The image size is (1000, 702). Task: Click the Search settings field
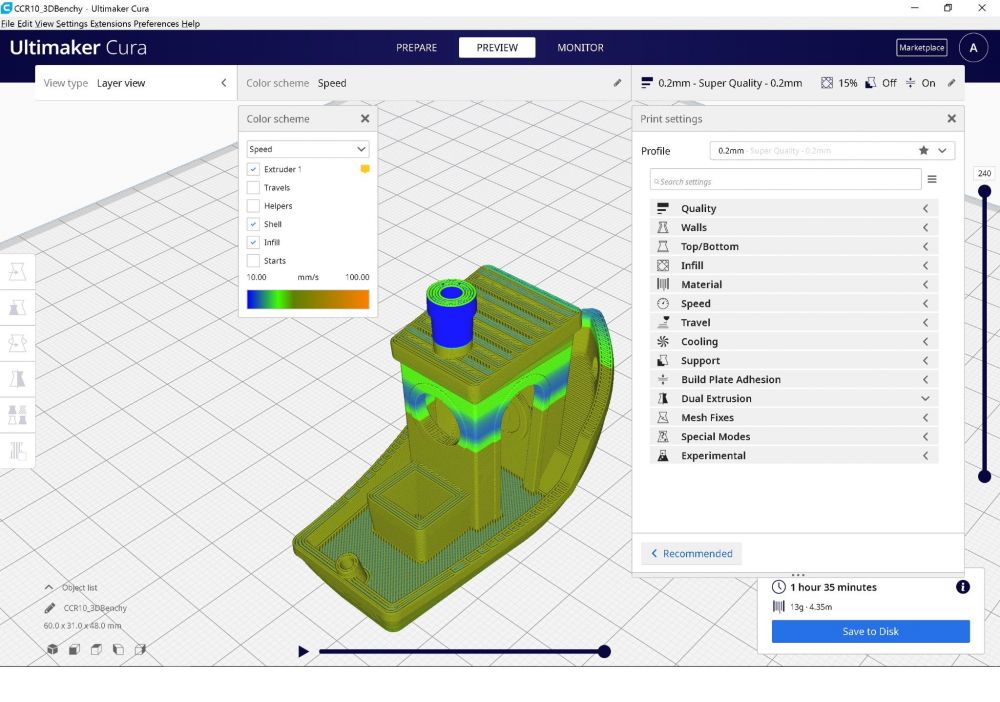(x=786, y=180)
